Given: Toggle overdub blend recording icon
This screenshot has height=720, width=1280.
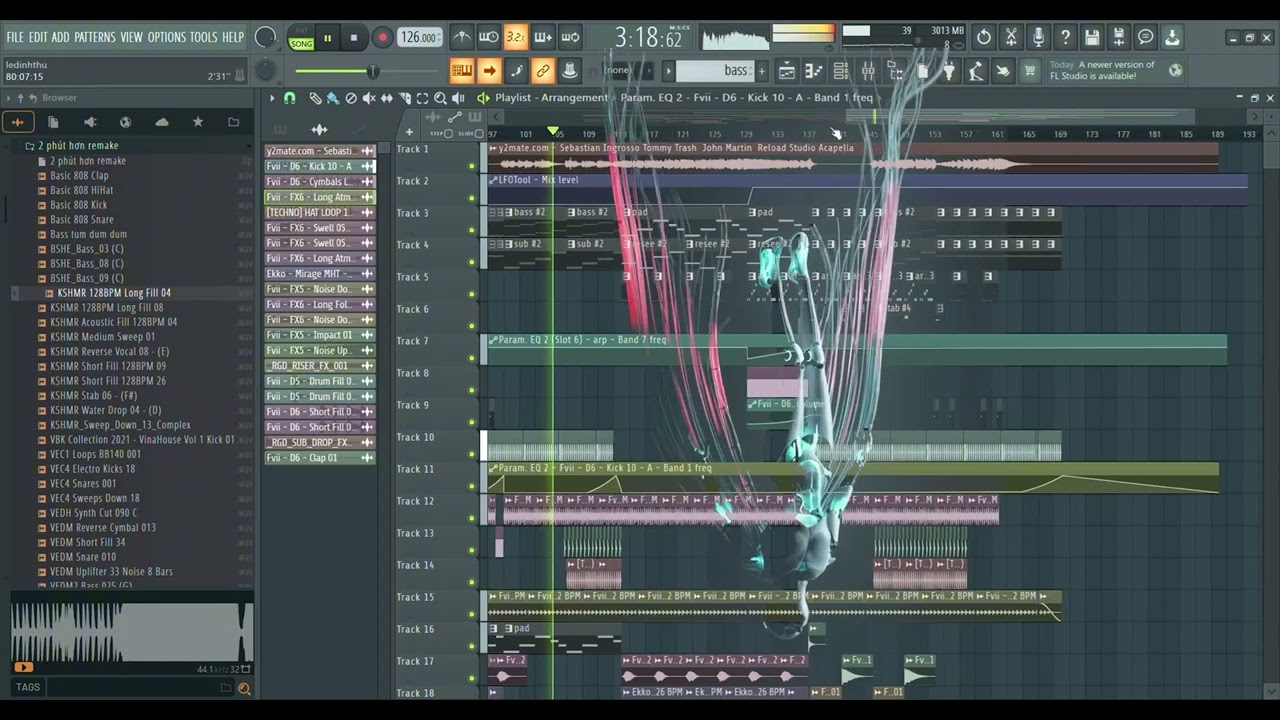Looking at the screenshot, I should 543,38.
